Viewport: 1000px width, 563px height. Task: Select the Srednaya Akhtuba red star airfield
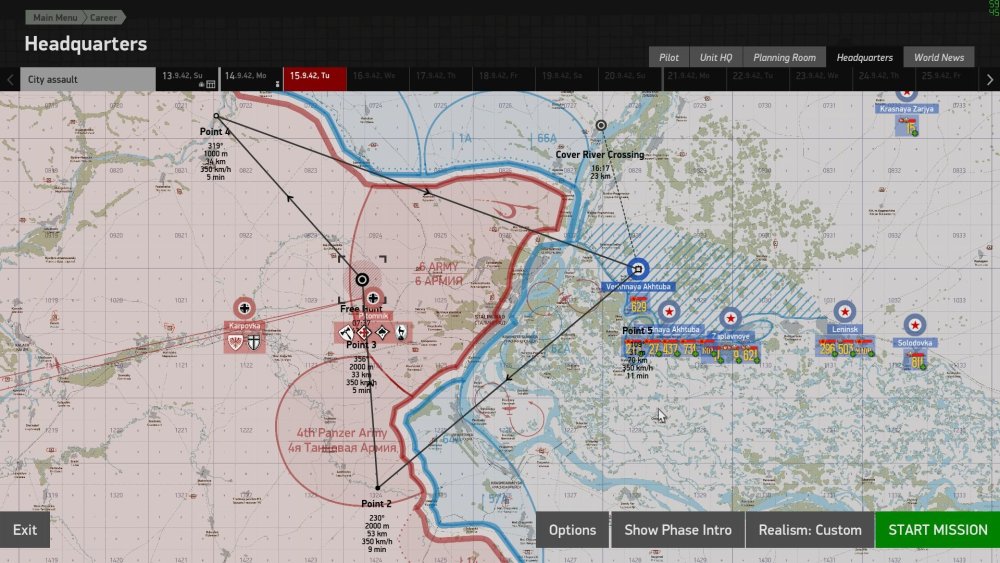[668, 312]
